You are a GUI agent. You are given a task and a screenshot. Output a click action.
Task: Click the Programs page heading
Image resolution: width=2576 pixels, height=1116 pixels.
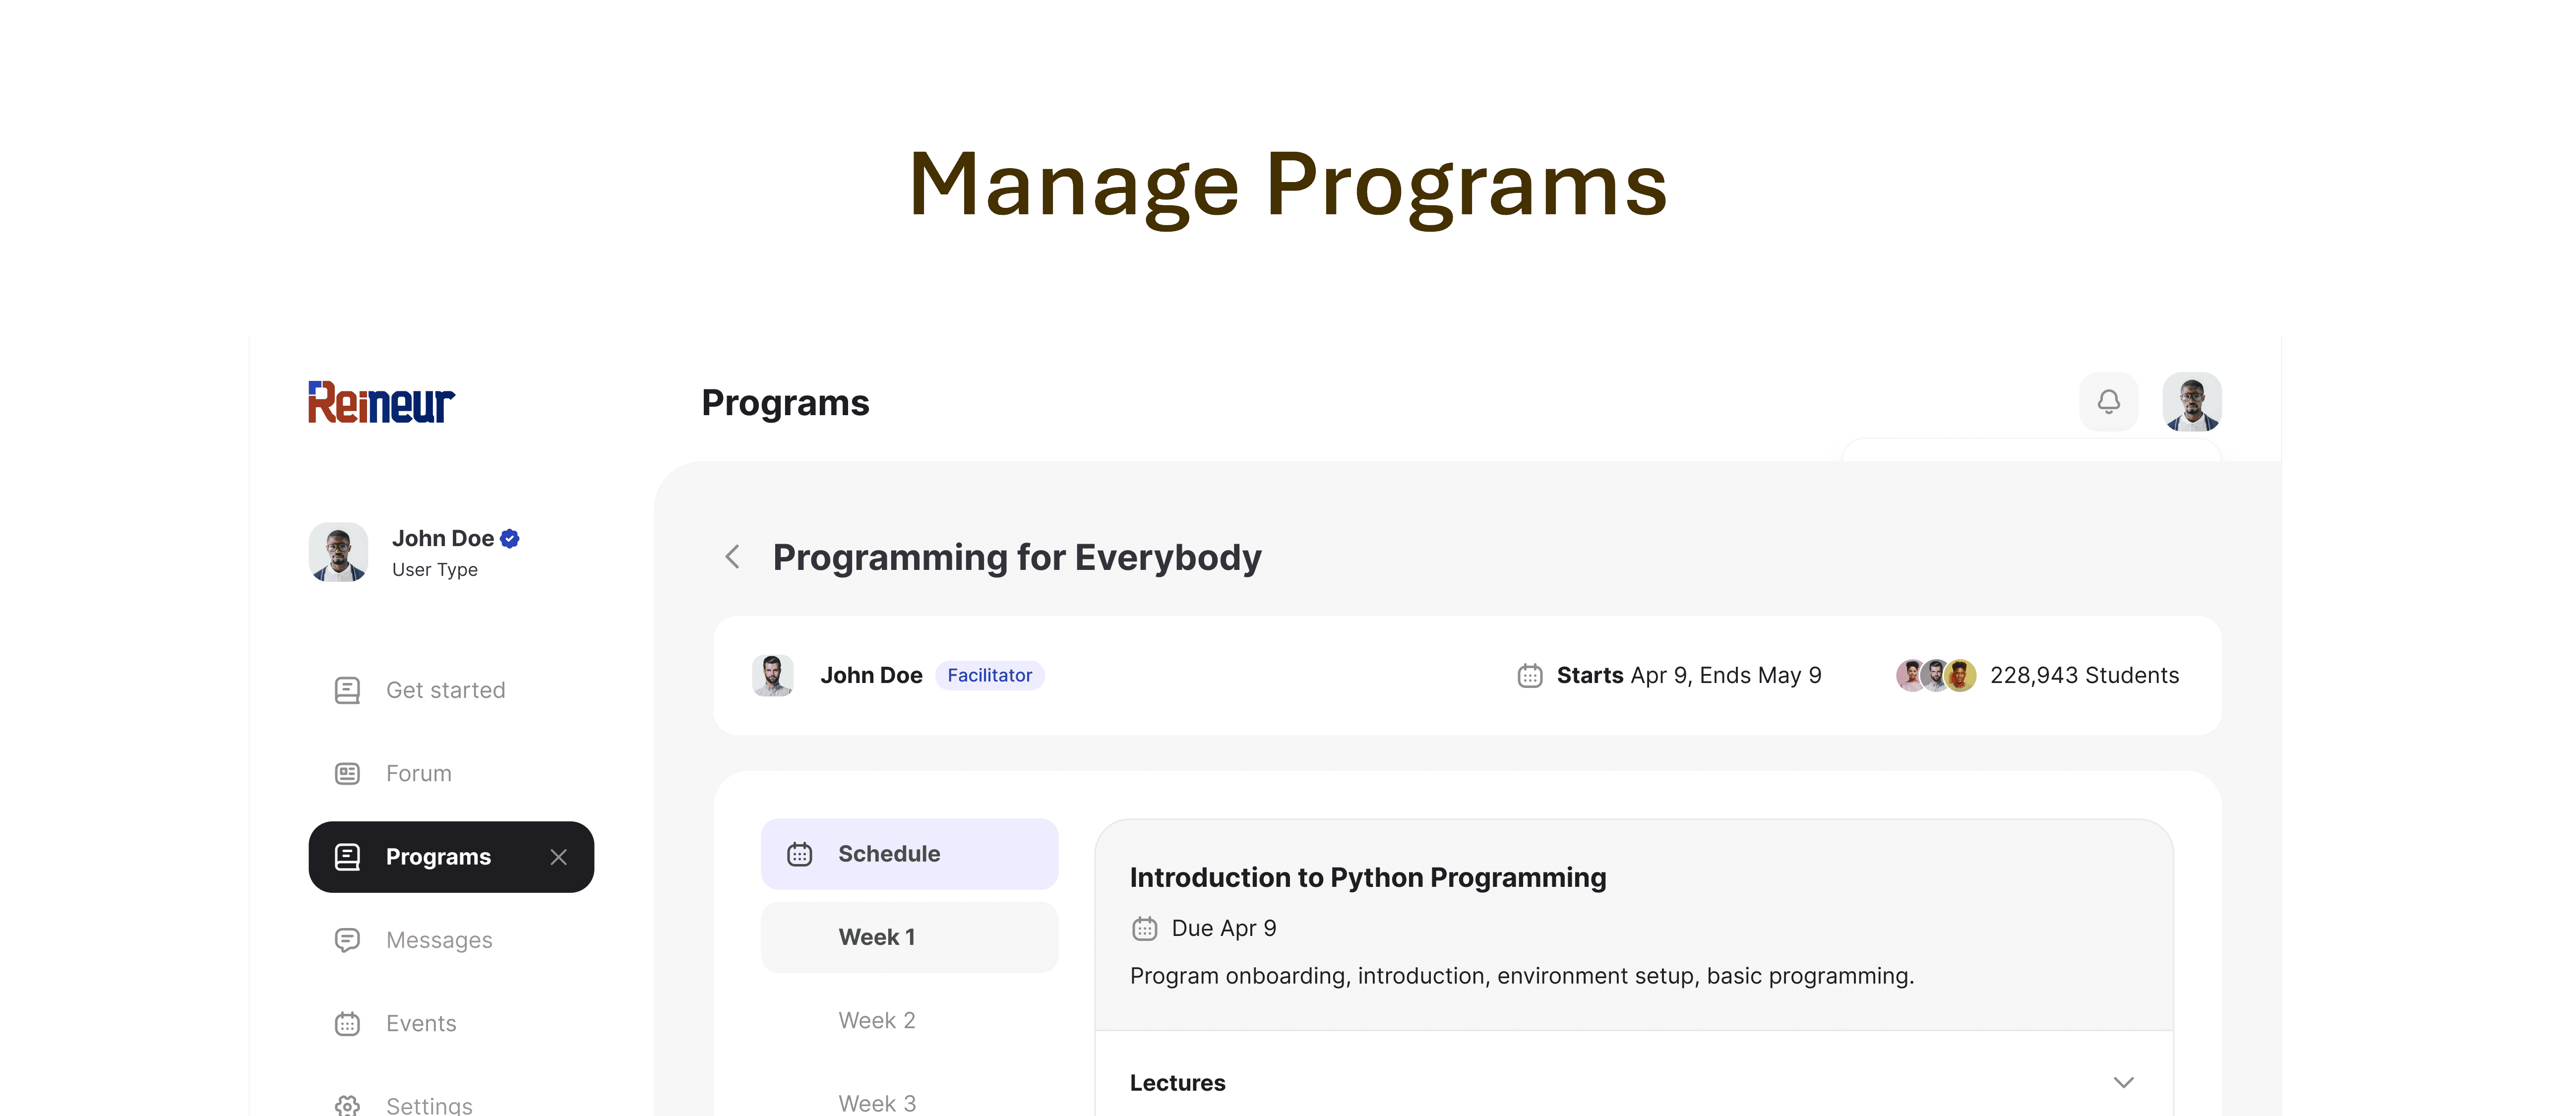(785, 402)
